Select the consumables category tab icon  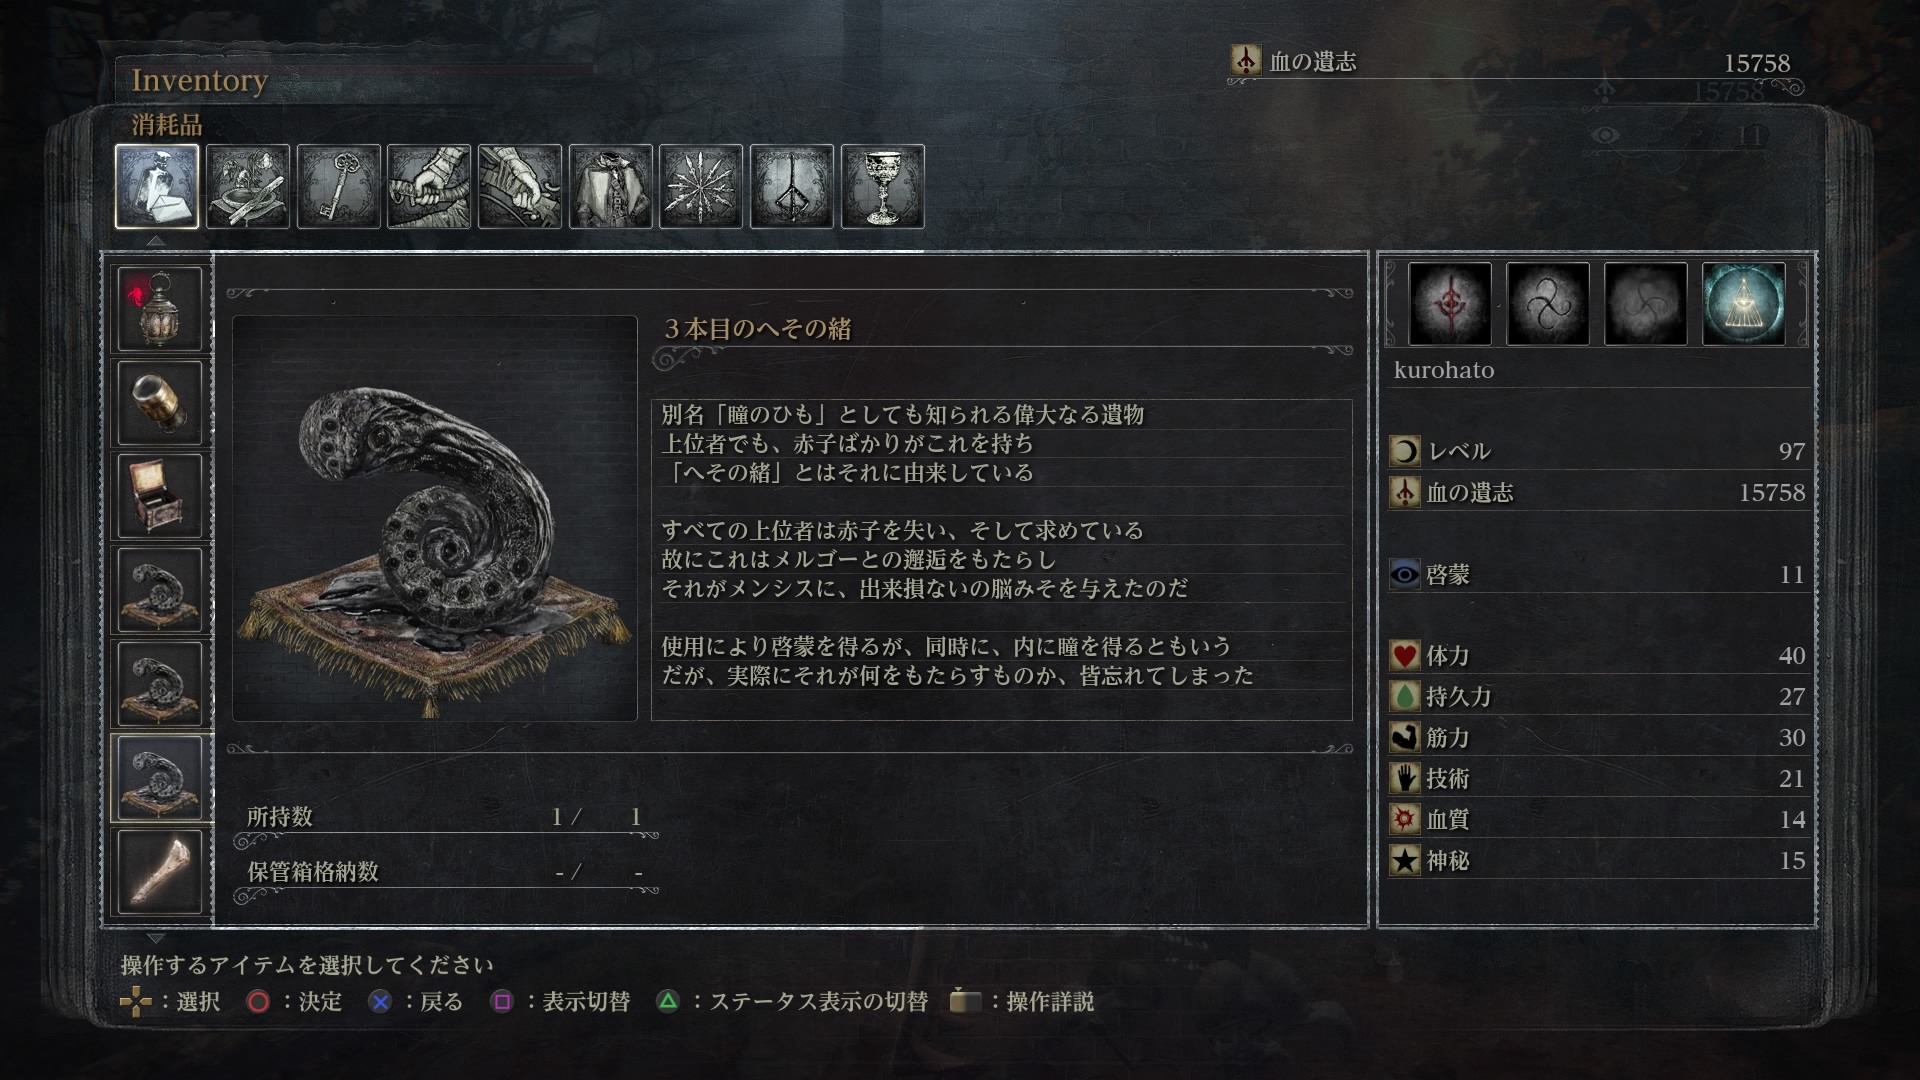157,186
